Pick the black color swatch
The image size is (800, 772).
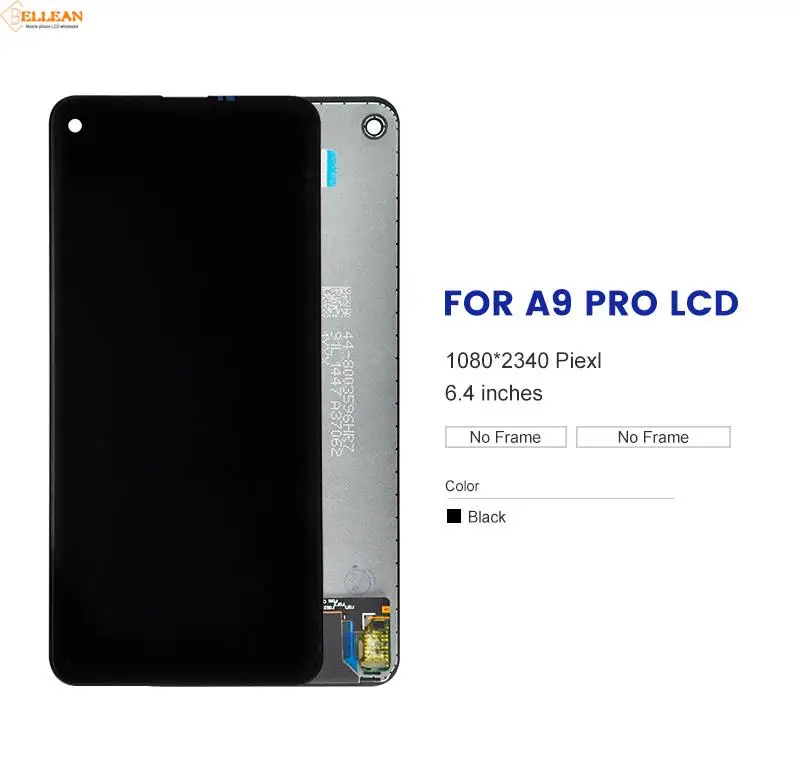click(x=454, y=516)
